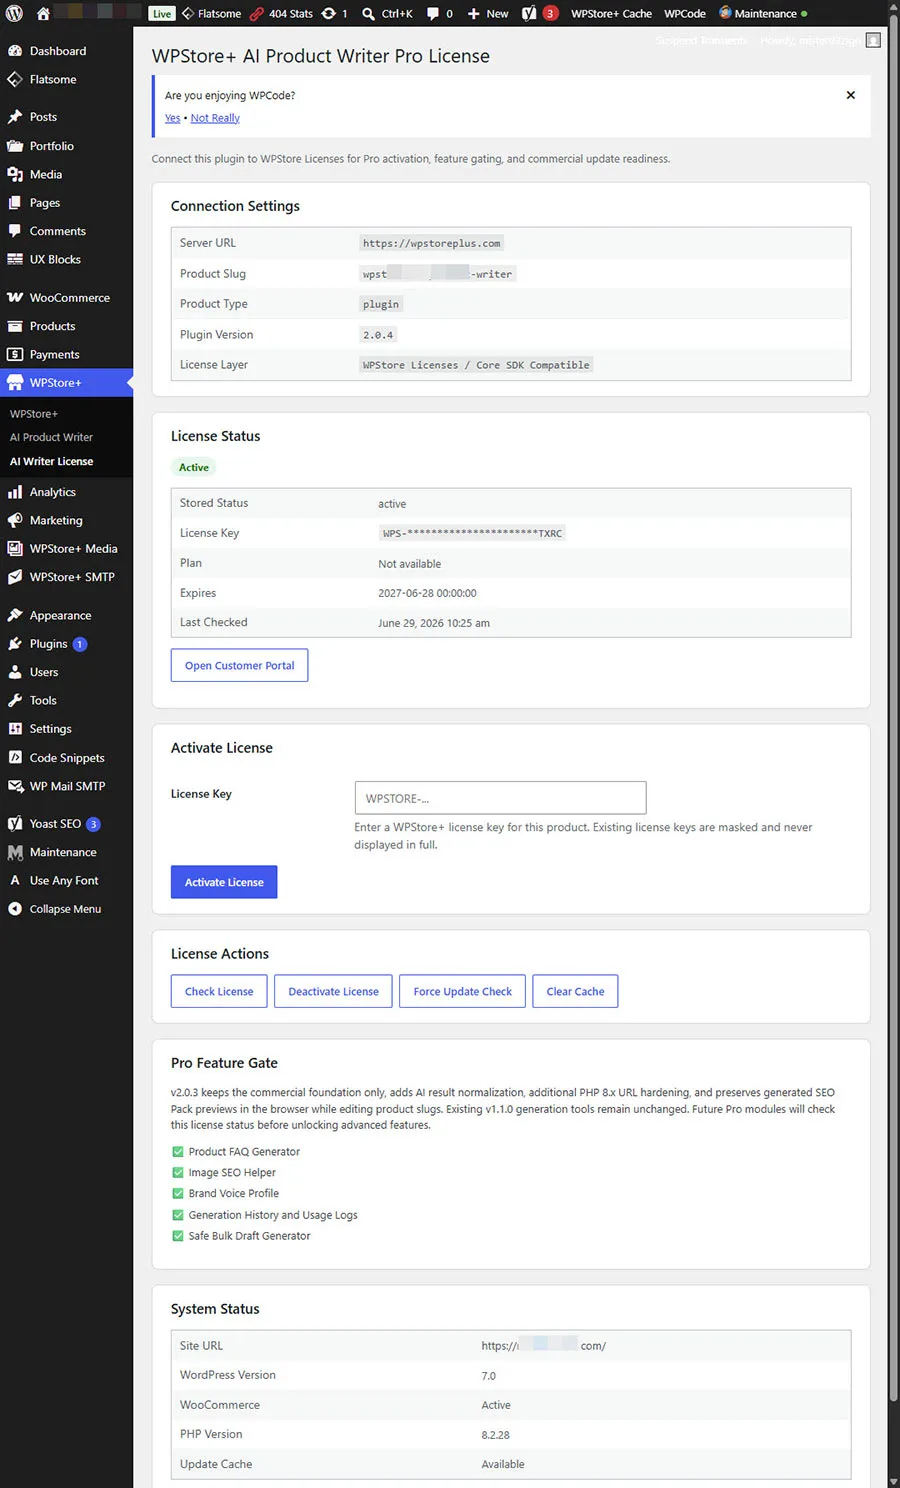Open the + New dropdown in admin bar
This screenshot has width=900, height=1488.
coord(488,14)
